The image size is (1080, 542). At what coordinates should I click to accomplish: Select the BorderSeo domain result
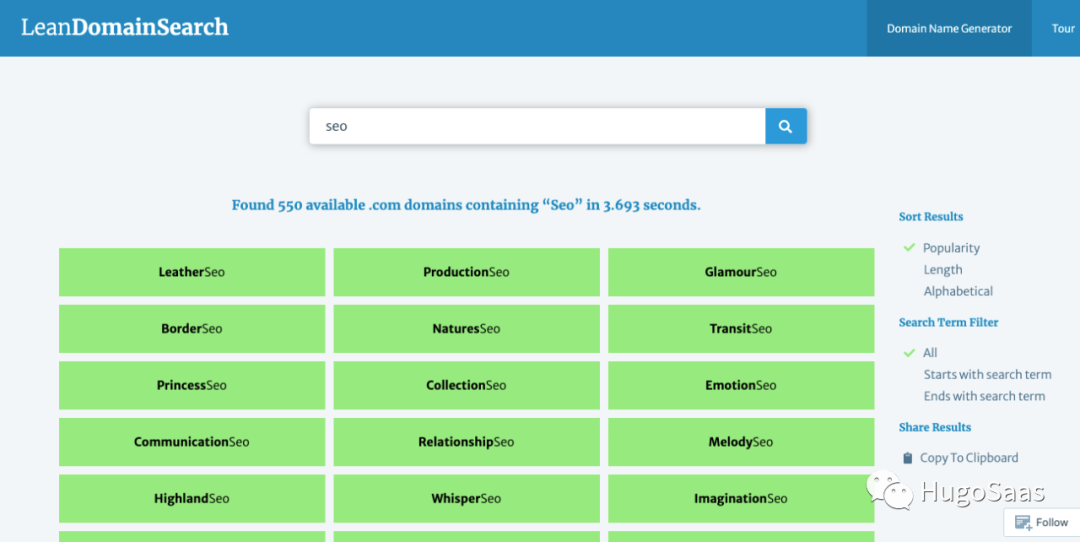pos(192,329)
